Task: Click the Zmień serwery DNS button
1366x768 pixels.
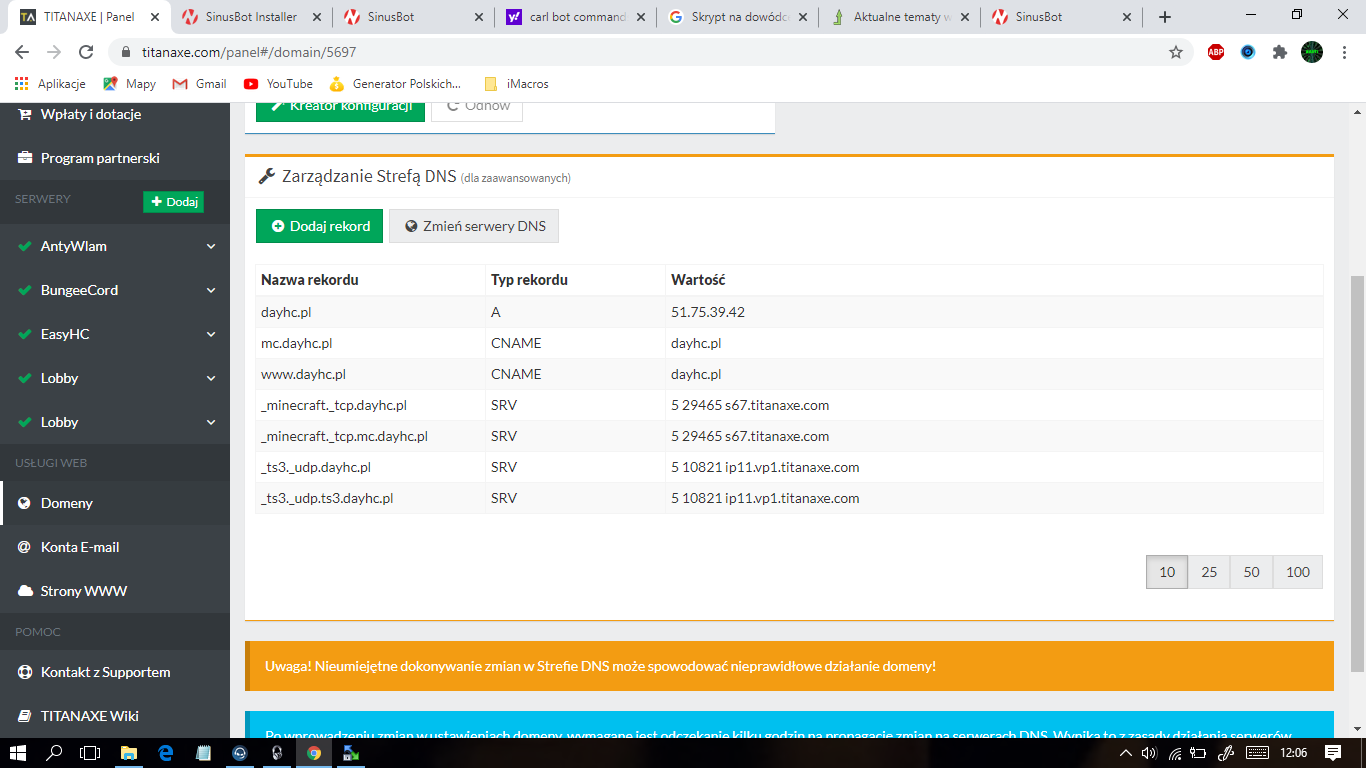Action: [474, 226]
